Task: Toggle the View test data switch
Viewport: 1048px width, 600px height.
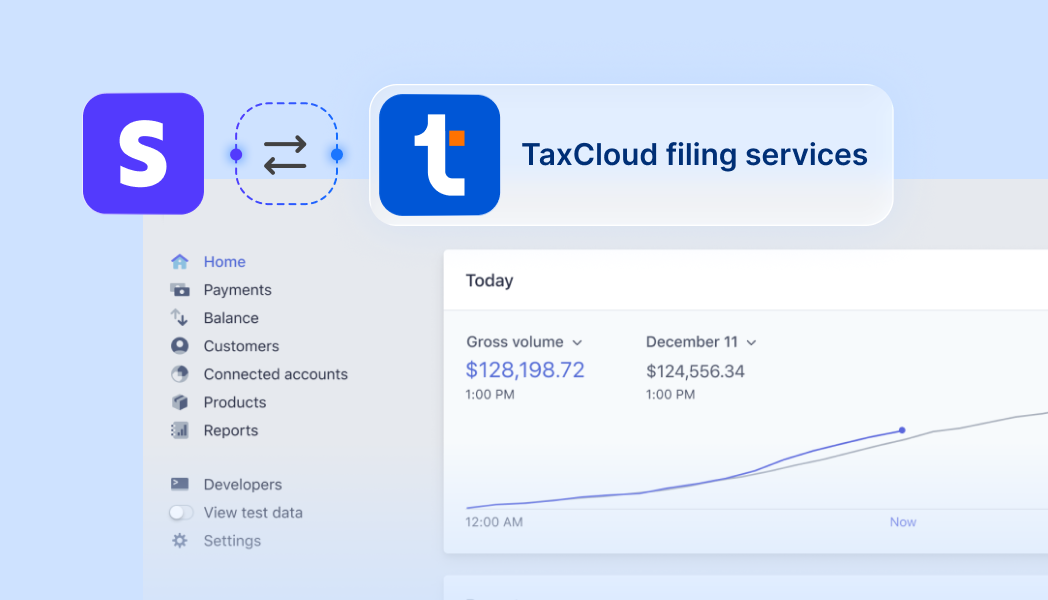Action: (180, 512)
